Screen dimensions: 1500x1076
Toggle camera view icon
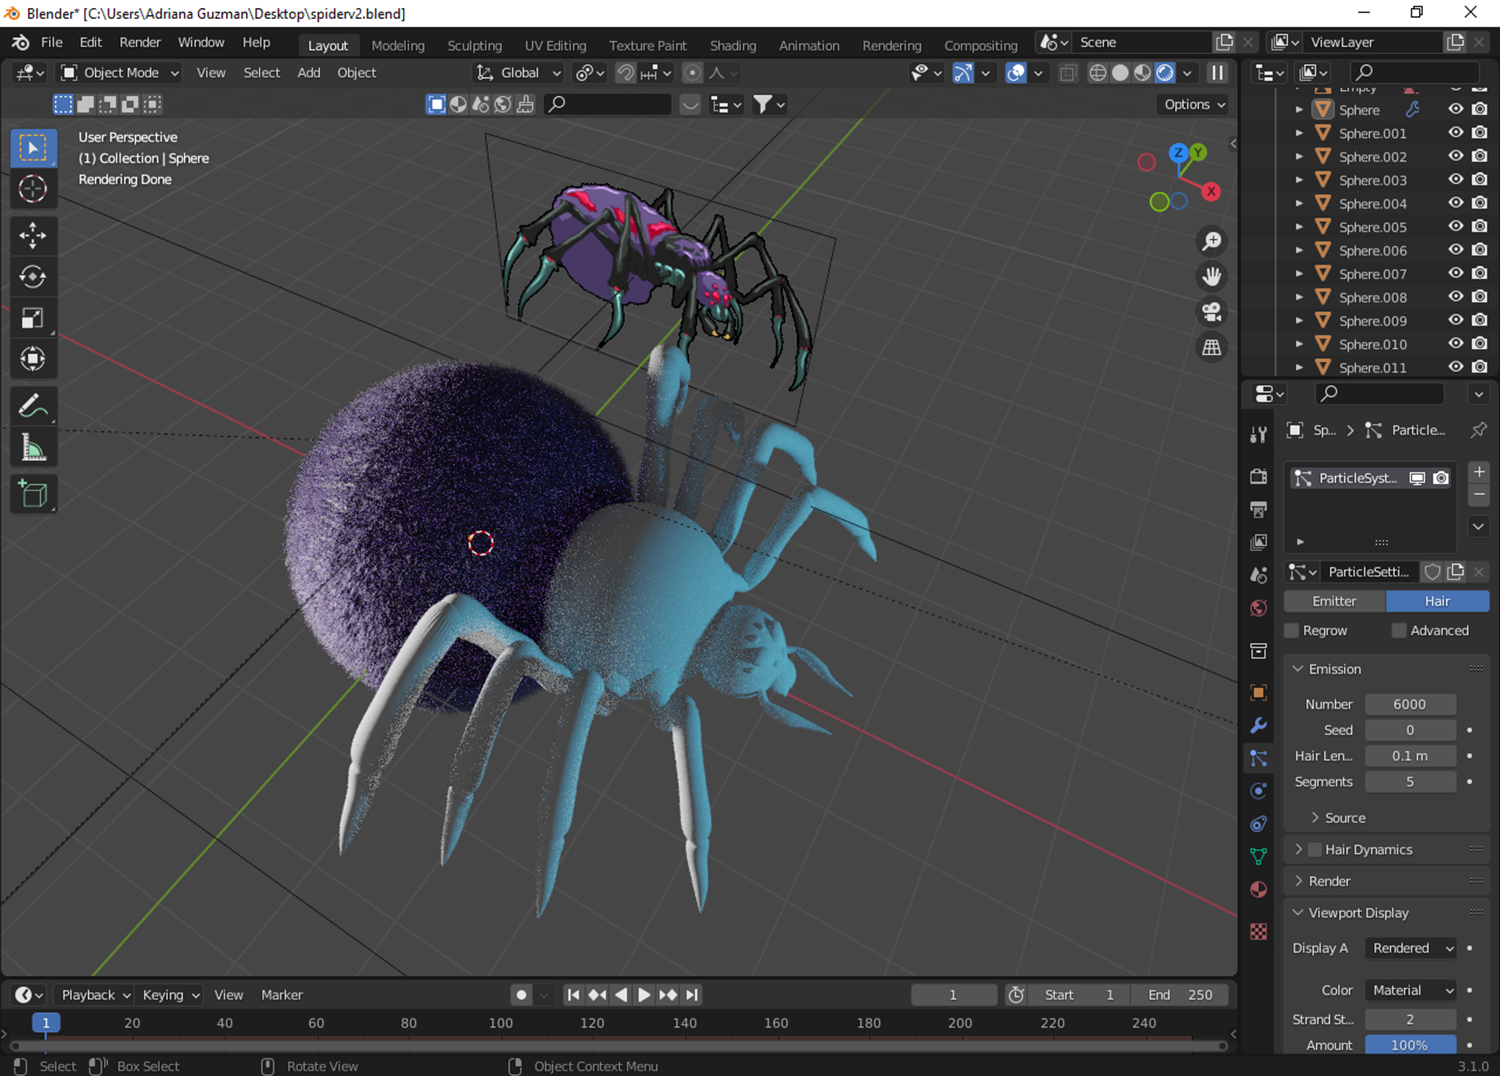tap(1211, 312)
